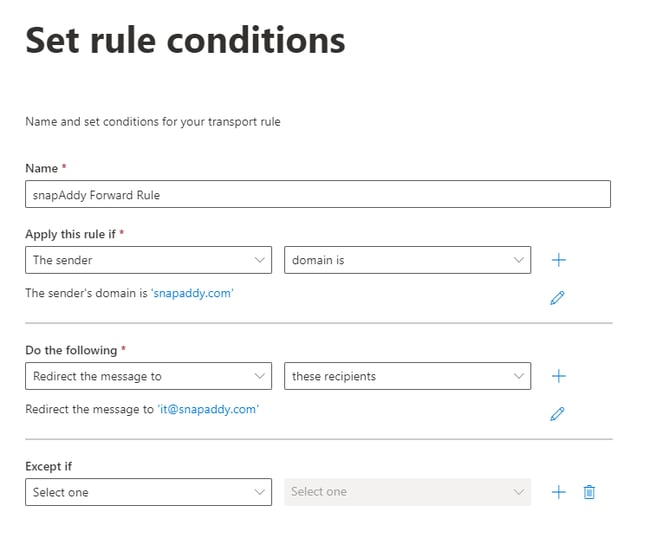
Task: Expand the 'domain is' dropdown
Action: click(x=407, y=260)
